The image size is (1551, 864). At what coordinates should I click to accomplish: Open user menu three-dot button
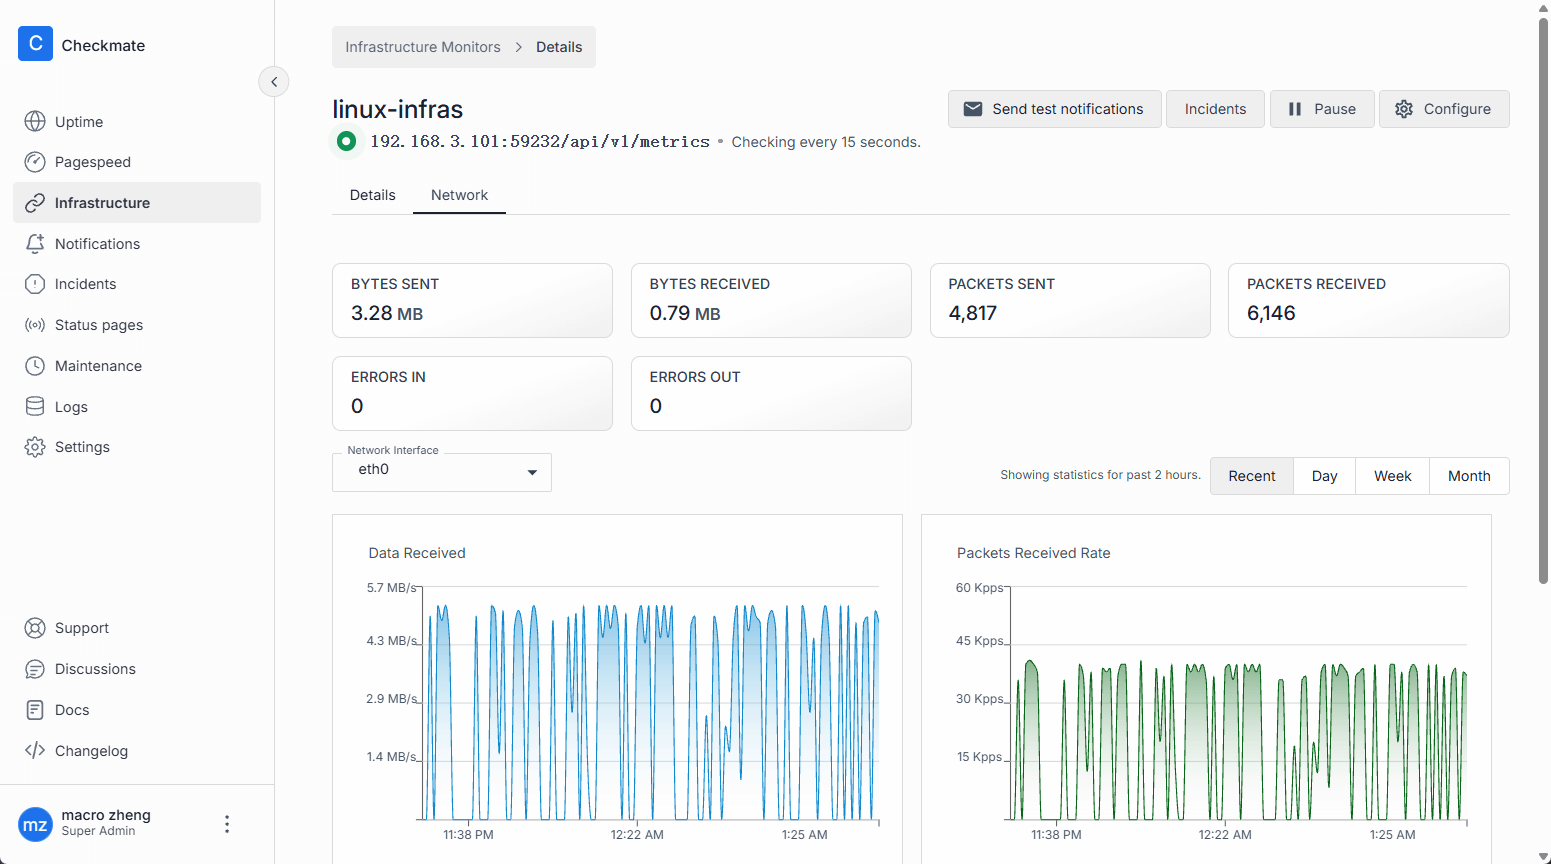227,824
